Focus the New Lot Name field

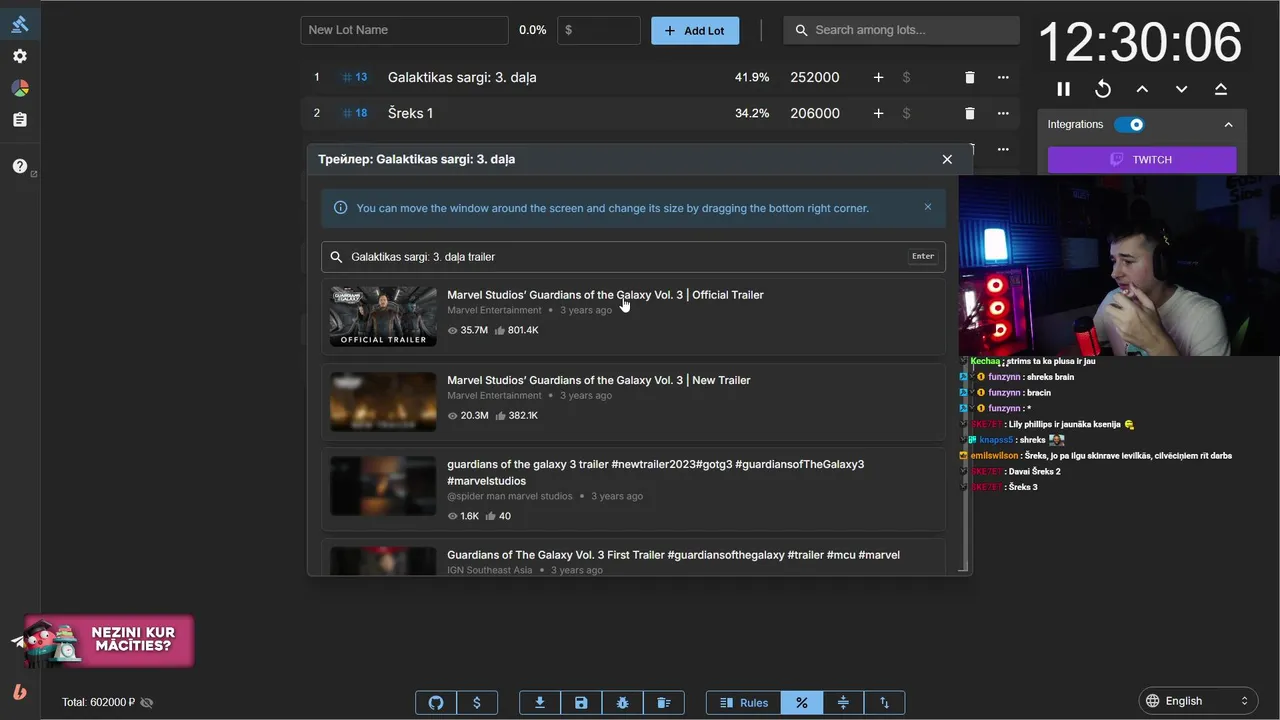point(404,30)
